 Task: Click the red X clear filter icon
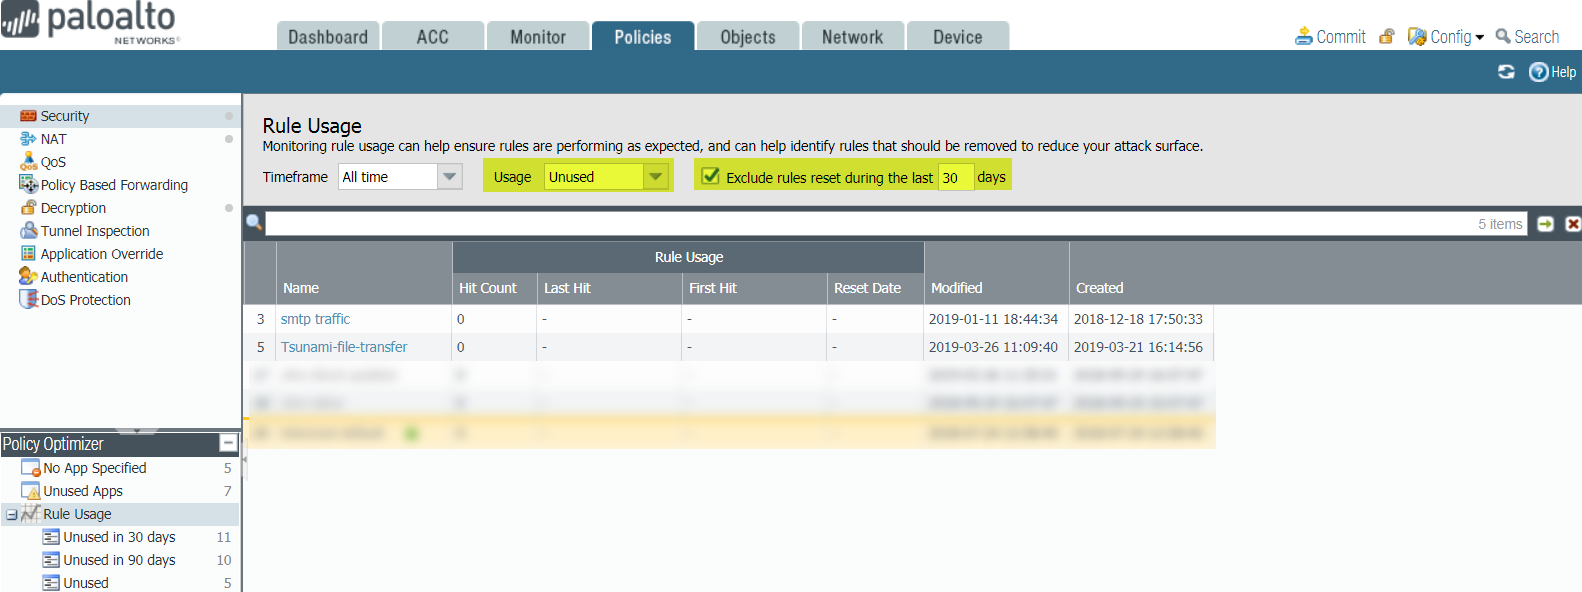click(x=1573, y=224)
